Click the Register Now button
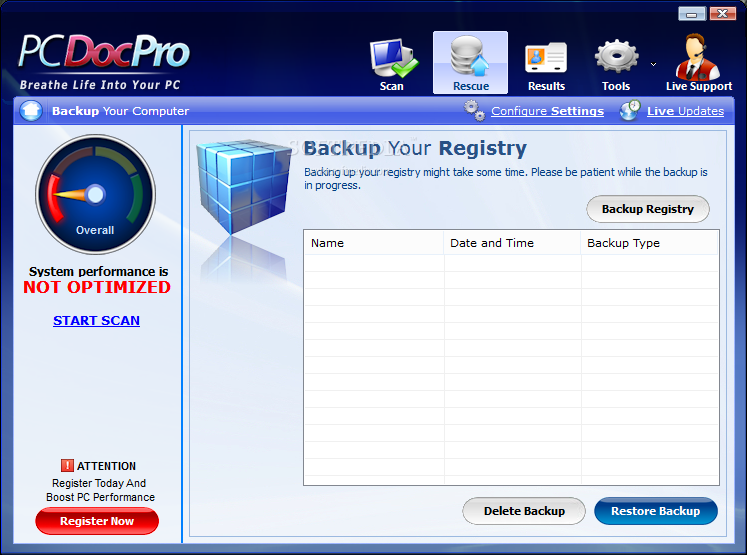The image size is (747, 555). (97, 521)
